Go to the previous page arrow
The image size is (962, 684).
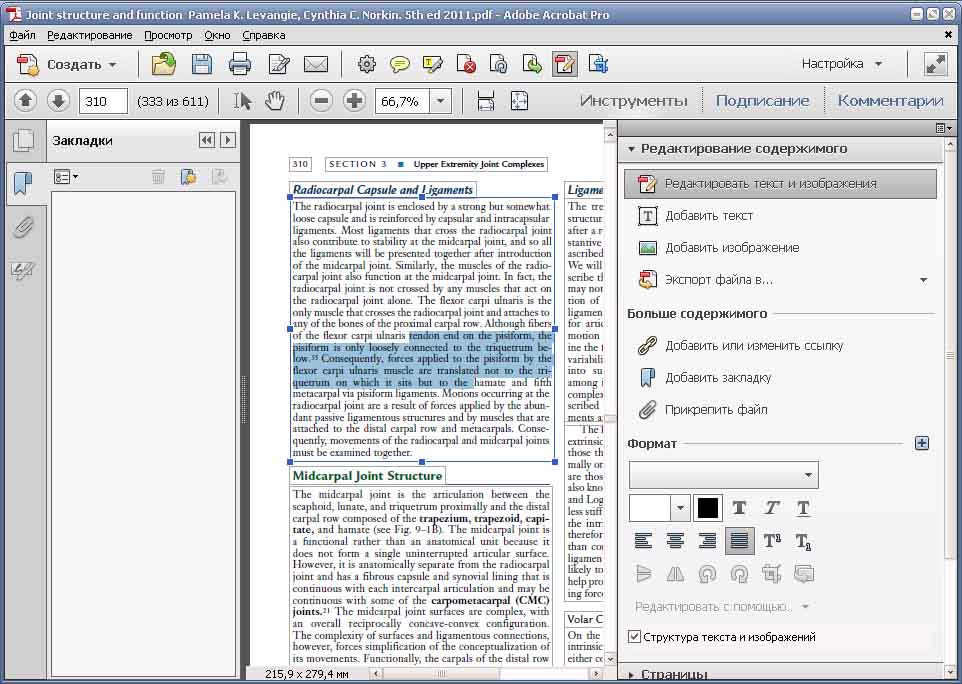[25, 101]
